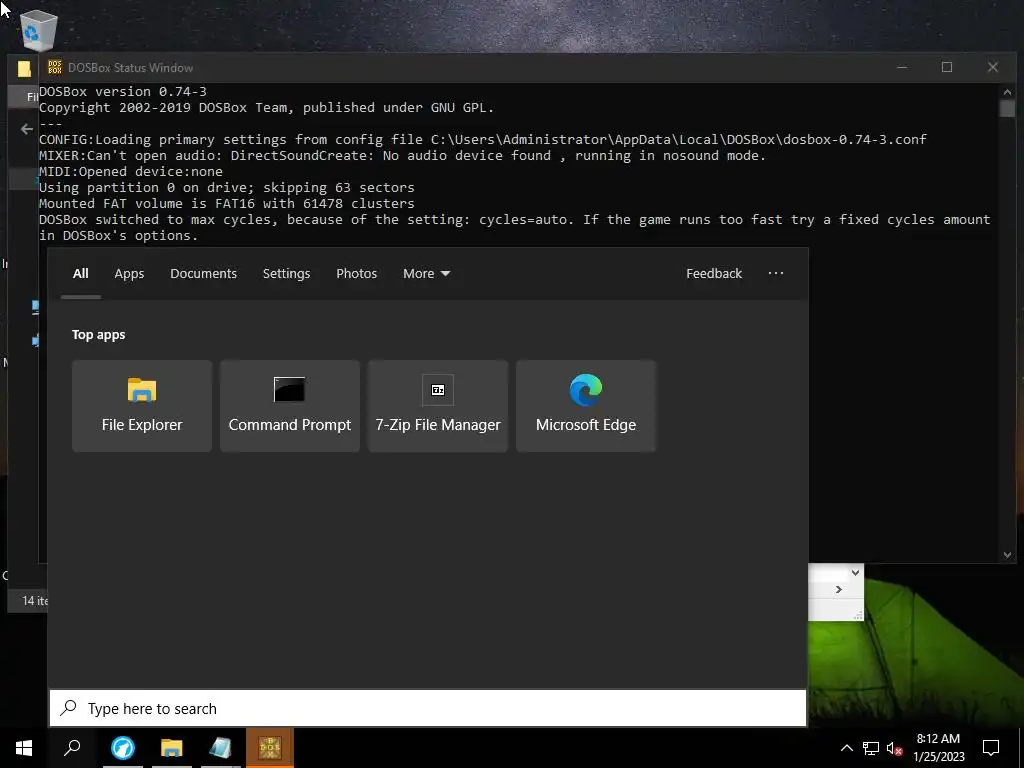
Task: Open the notification center icon
Action: pyautogui.click(x=991, y=748)
